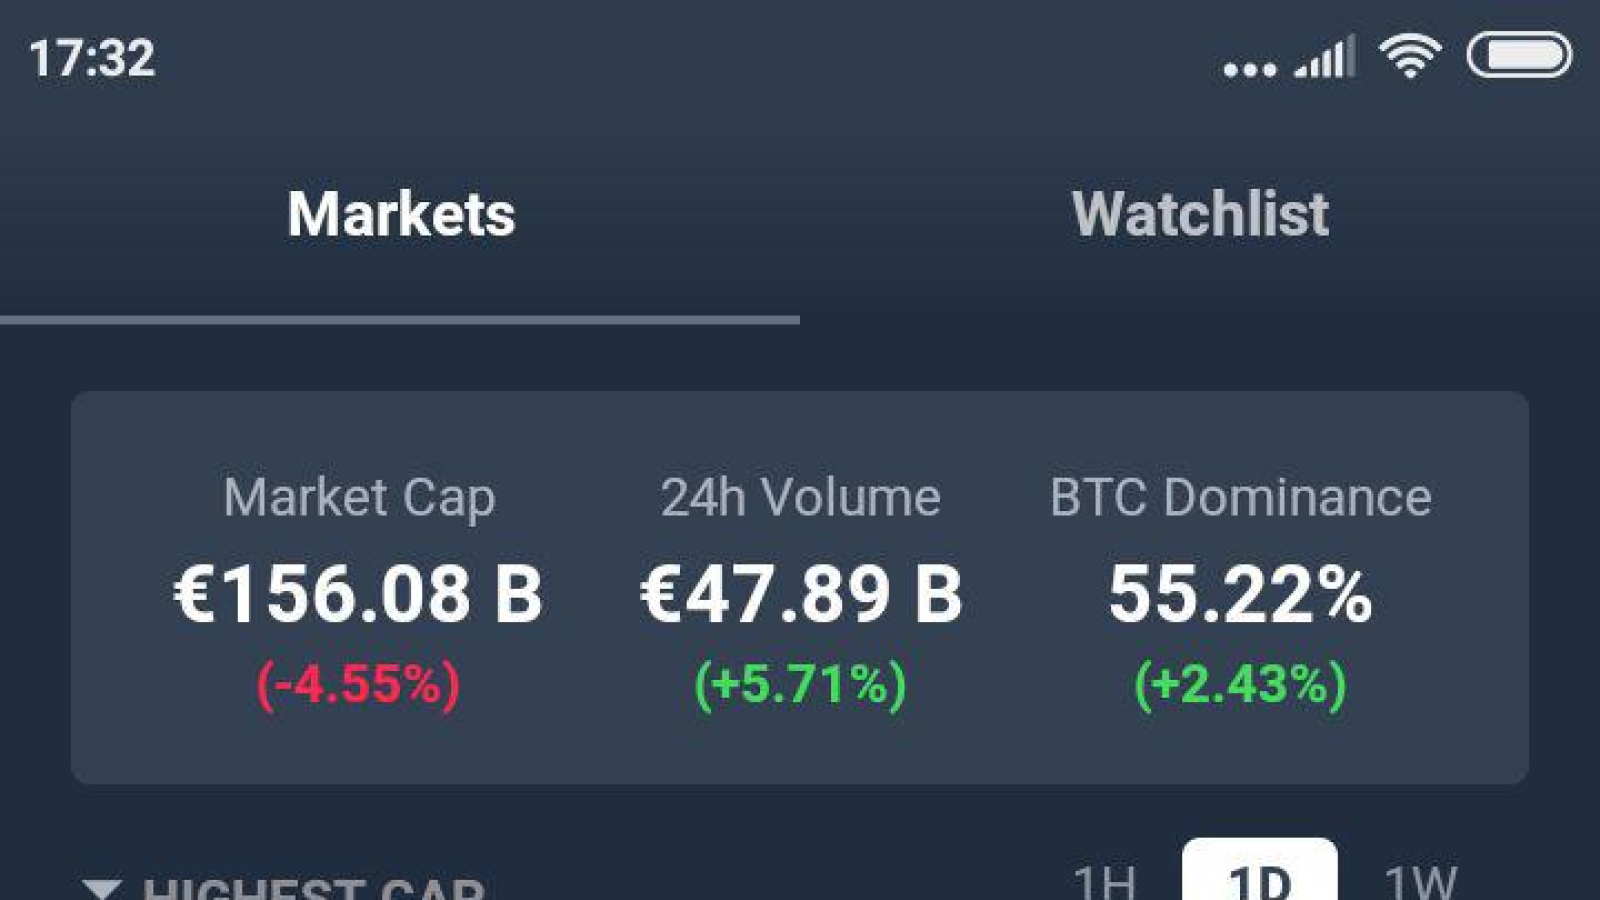Select the 1H timeframe
The width and height of the screenshot is (1600, 900).
[x=1104, y=881]
